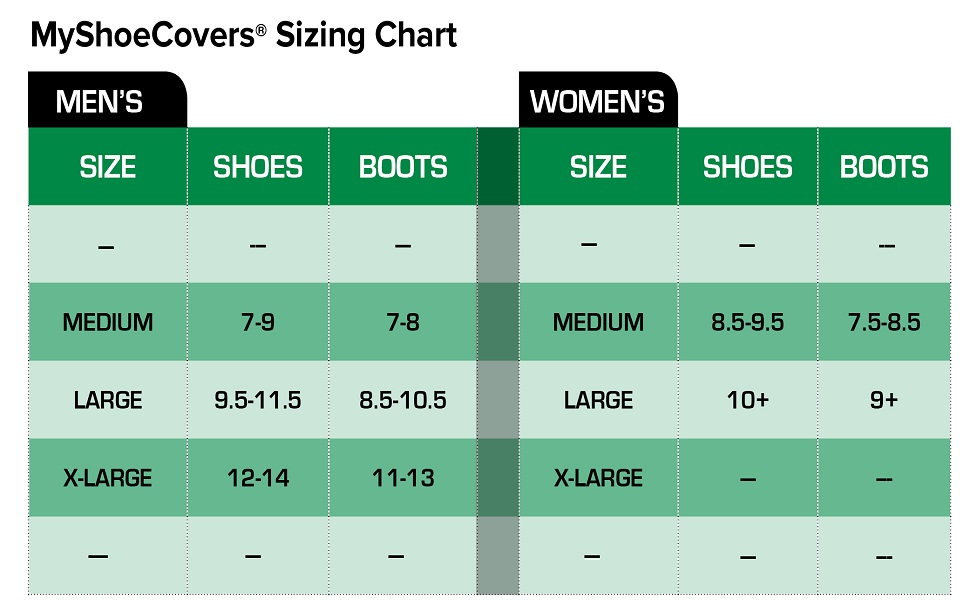Select the women's BOOTS column header
The width and height of the screenshot is (970, 600).
click(x=884, y=167)
